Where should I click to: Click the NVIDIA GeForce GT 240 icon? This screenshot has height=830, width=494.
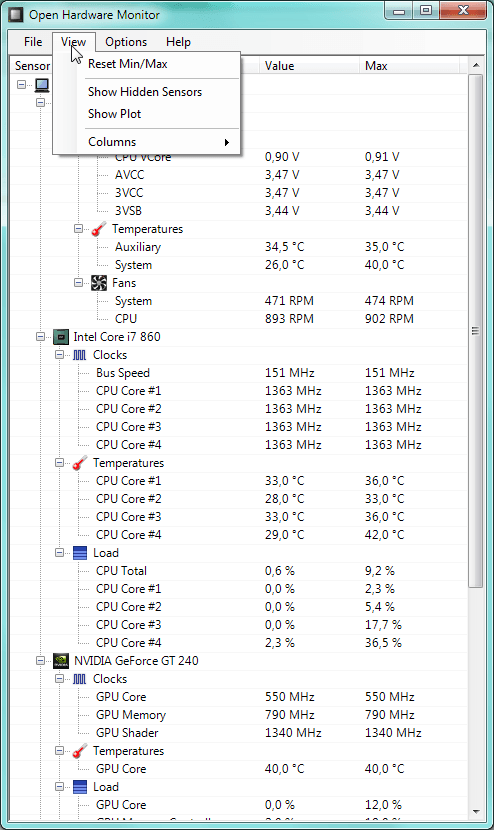(61, 661)
